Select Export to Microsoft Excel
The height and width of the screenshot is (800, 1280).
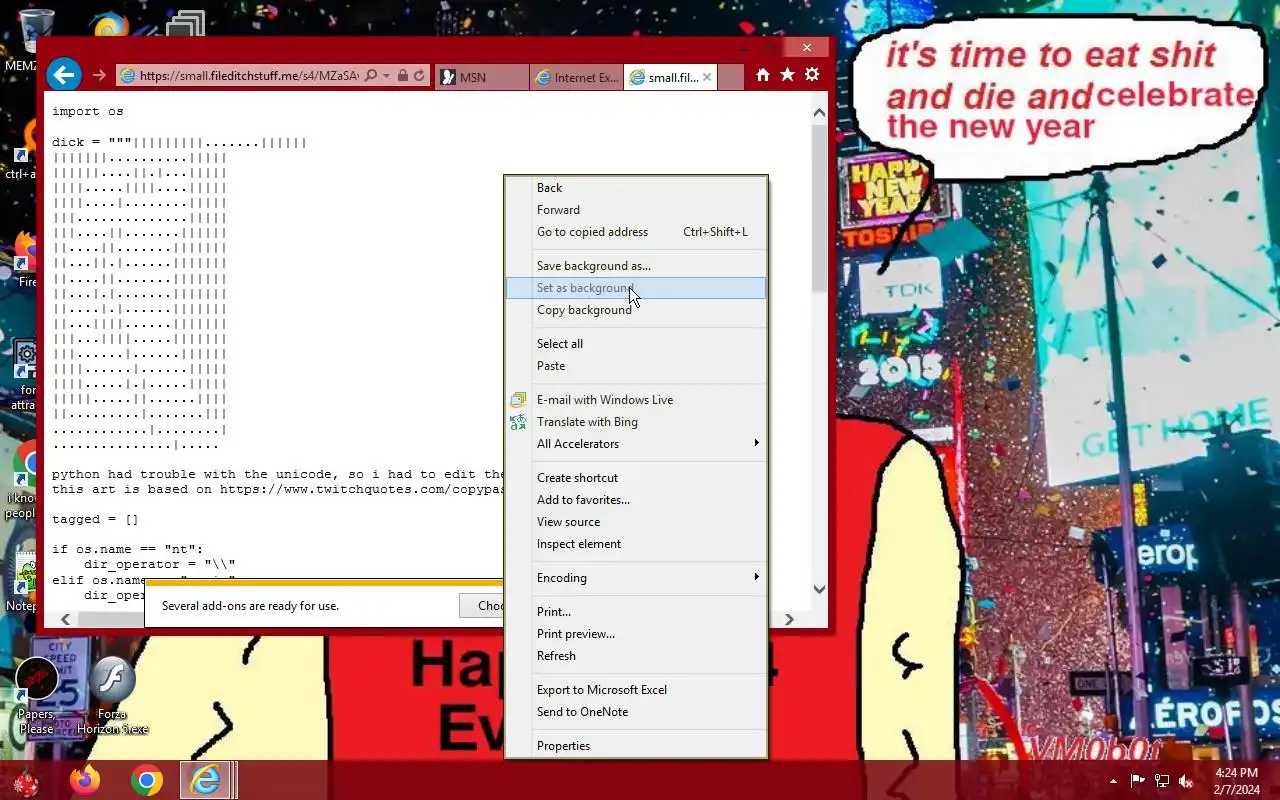click(x=636, y=690)
